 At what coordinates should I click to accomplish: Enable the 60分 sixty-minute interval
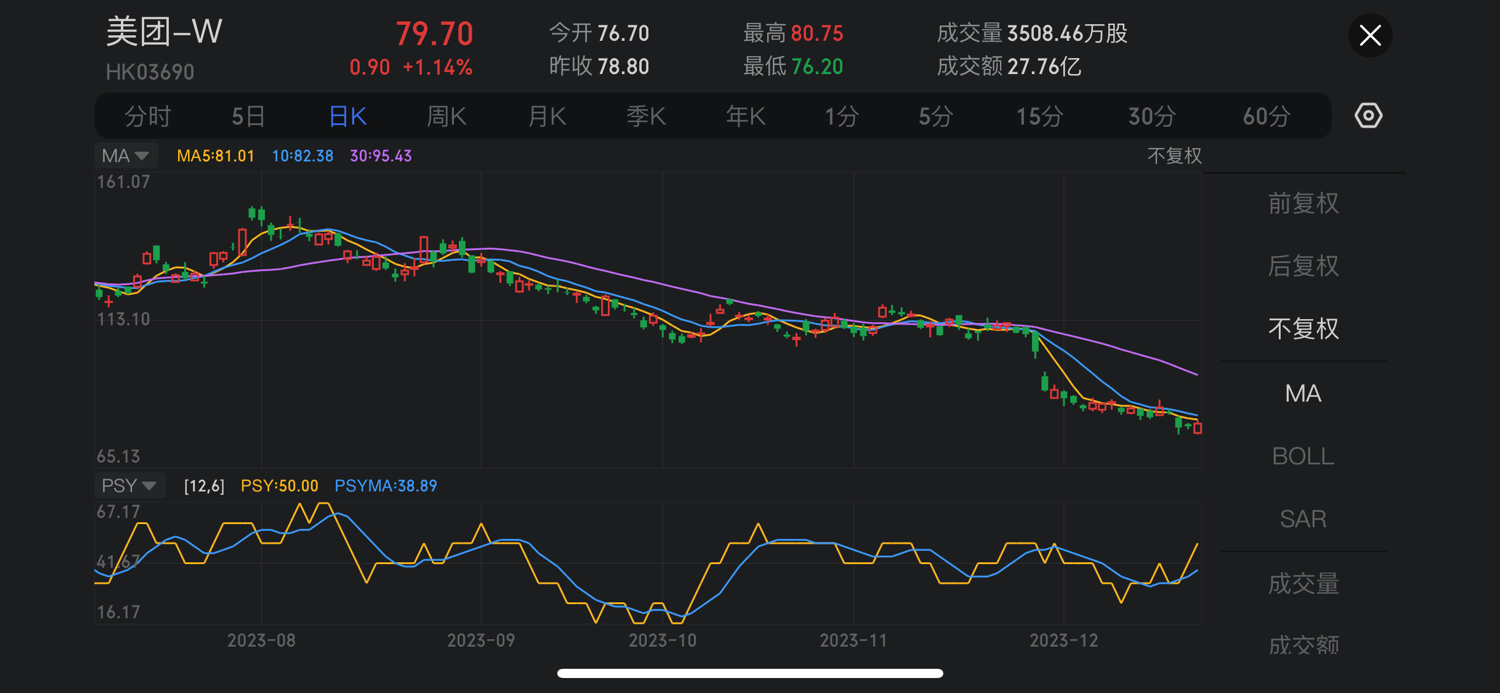pyautogui.click(x=1265, y=115)
